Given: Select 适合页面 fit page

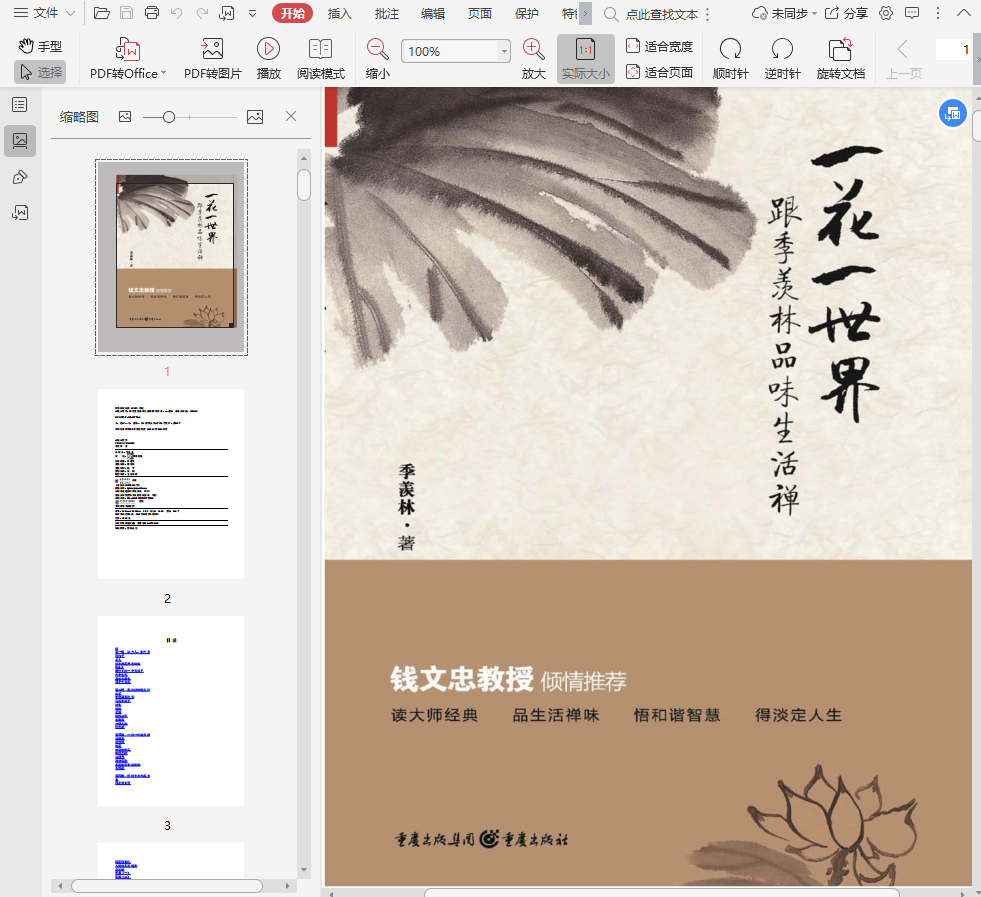Looking at the screenshot, I should pyautogui.click(x=659, y=73).
